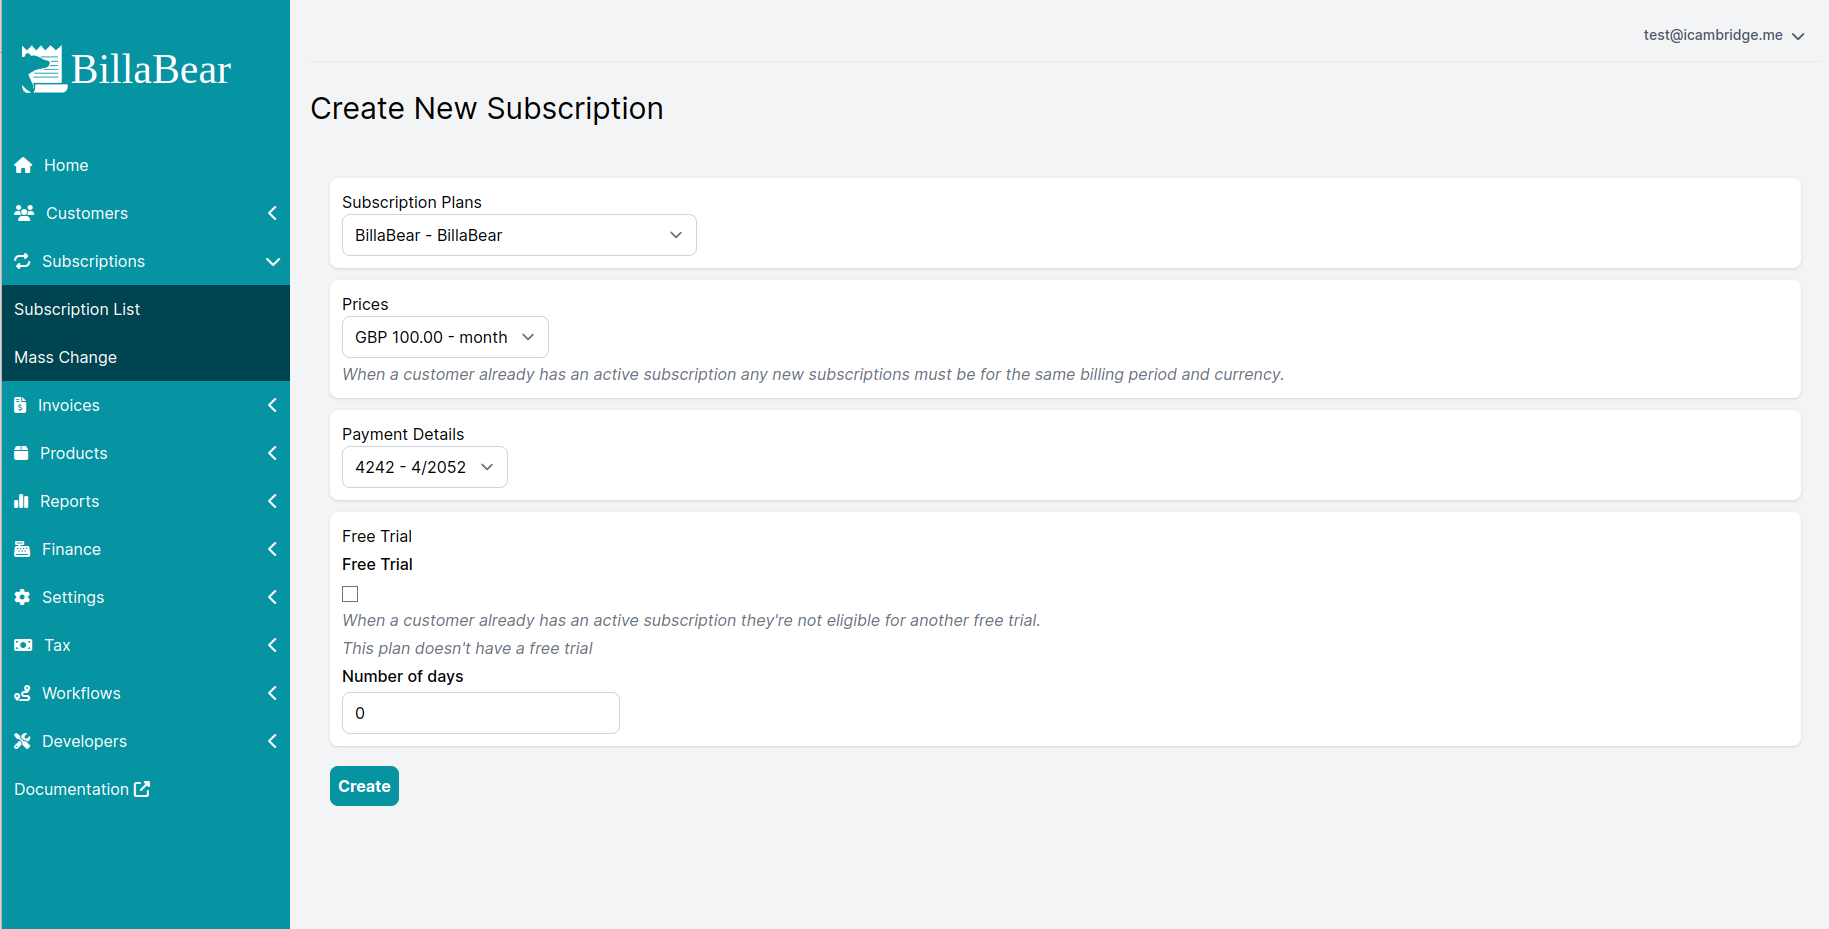Click the Reports bar chart icon
The height and width of the screenshot is (929, 1829).
(x=21, y=501)
